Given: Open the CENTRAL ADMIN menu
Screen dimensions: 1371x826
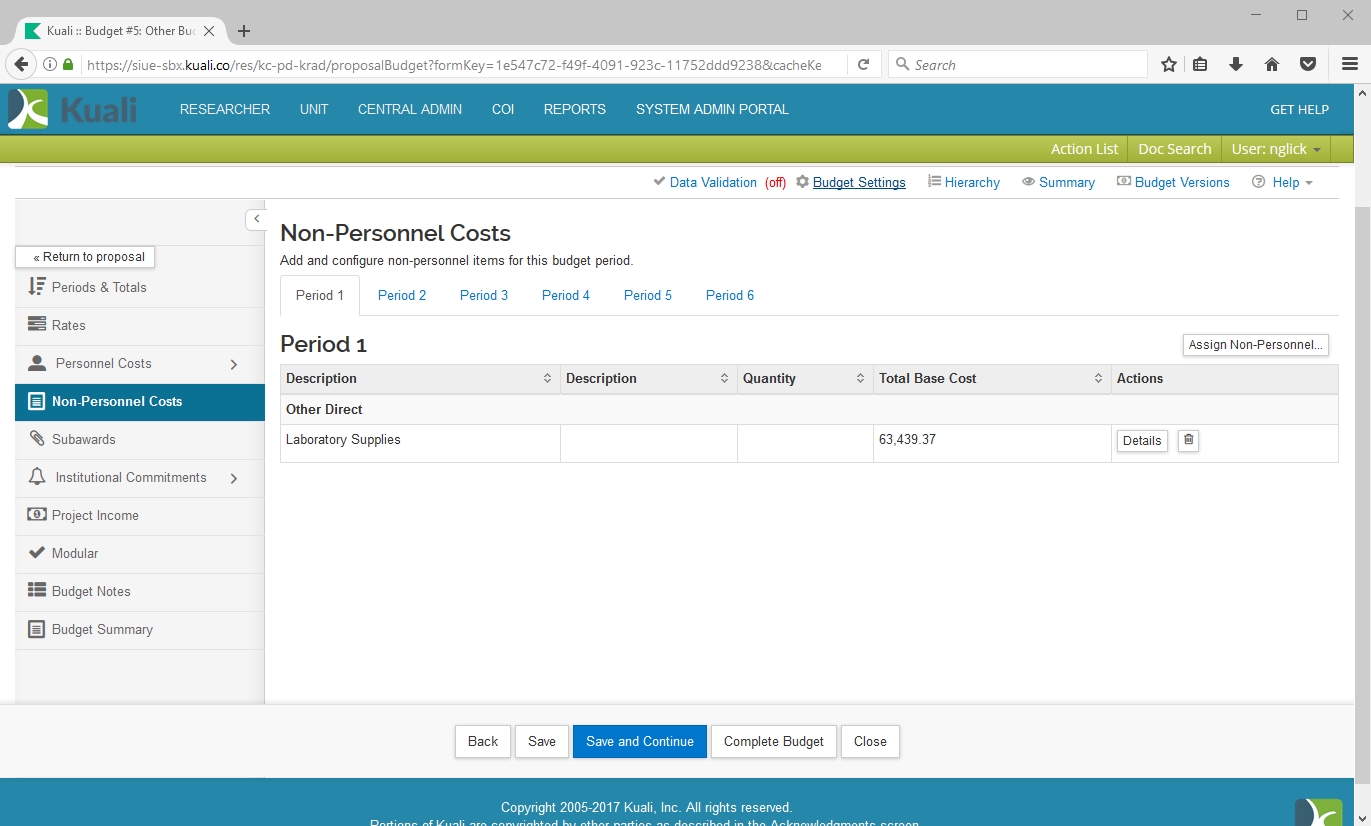Looking at the screenshot, I should tap(410, 109).
